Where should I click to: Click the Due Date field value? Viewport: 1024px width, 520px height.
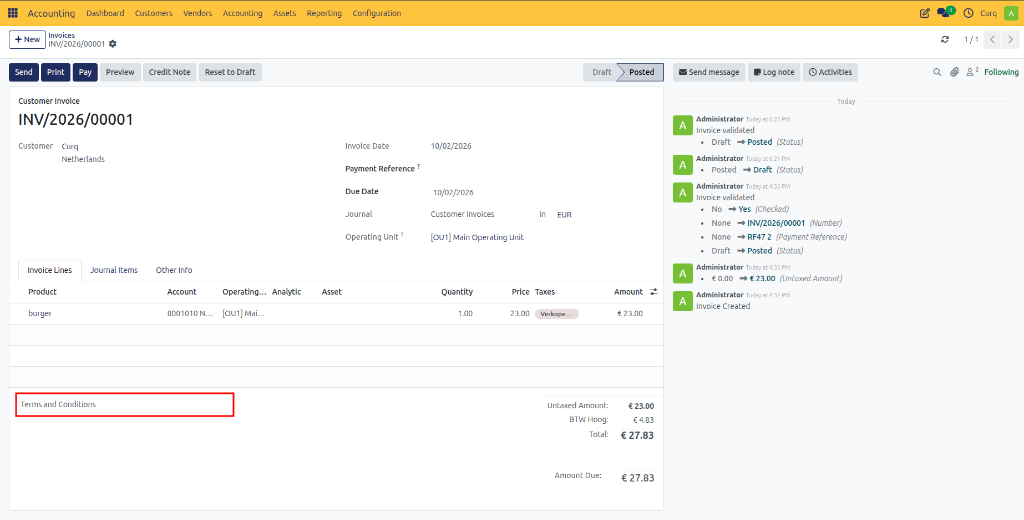pyautogui.click(x=453, y=193)
